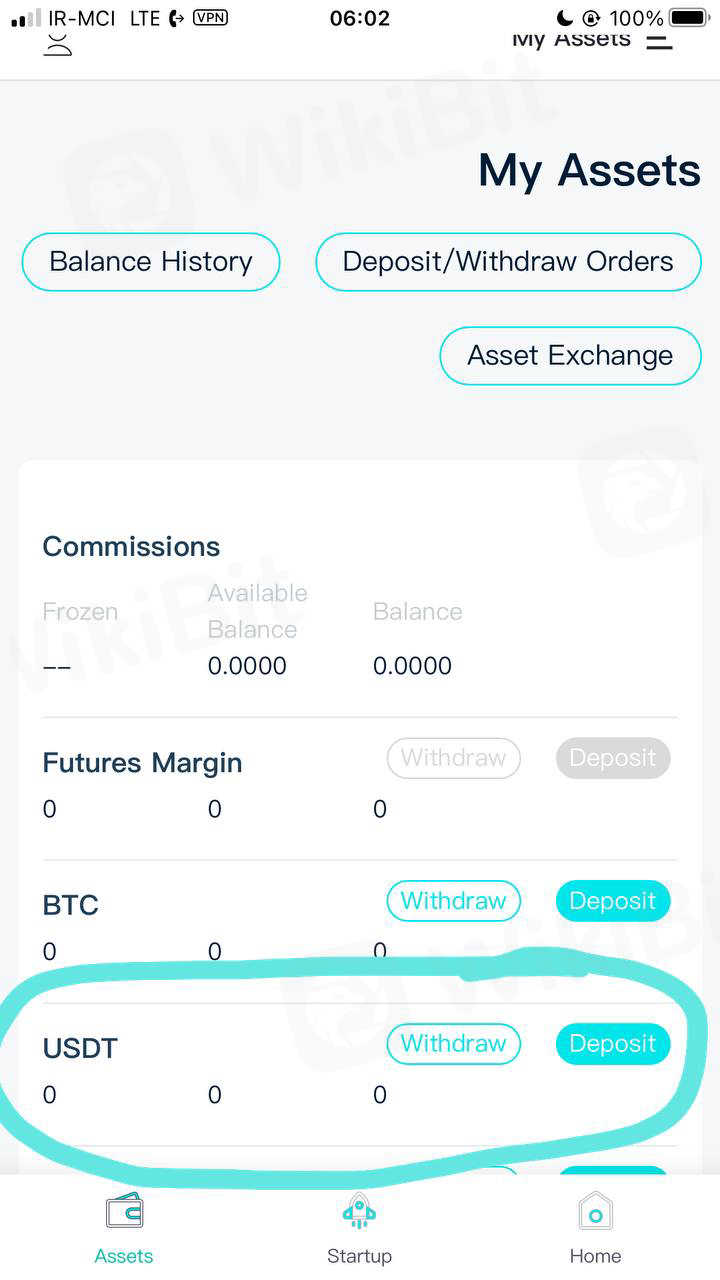Tap the profile icon at top left
Image resolution: width=720 pixels, height=1280 pixels.
click(x=58, y=43)
